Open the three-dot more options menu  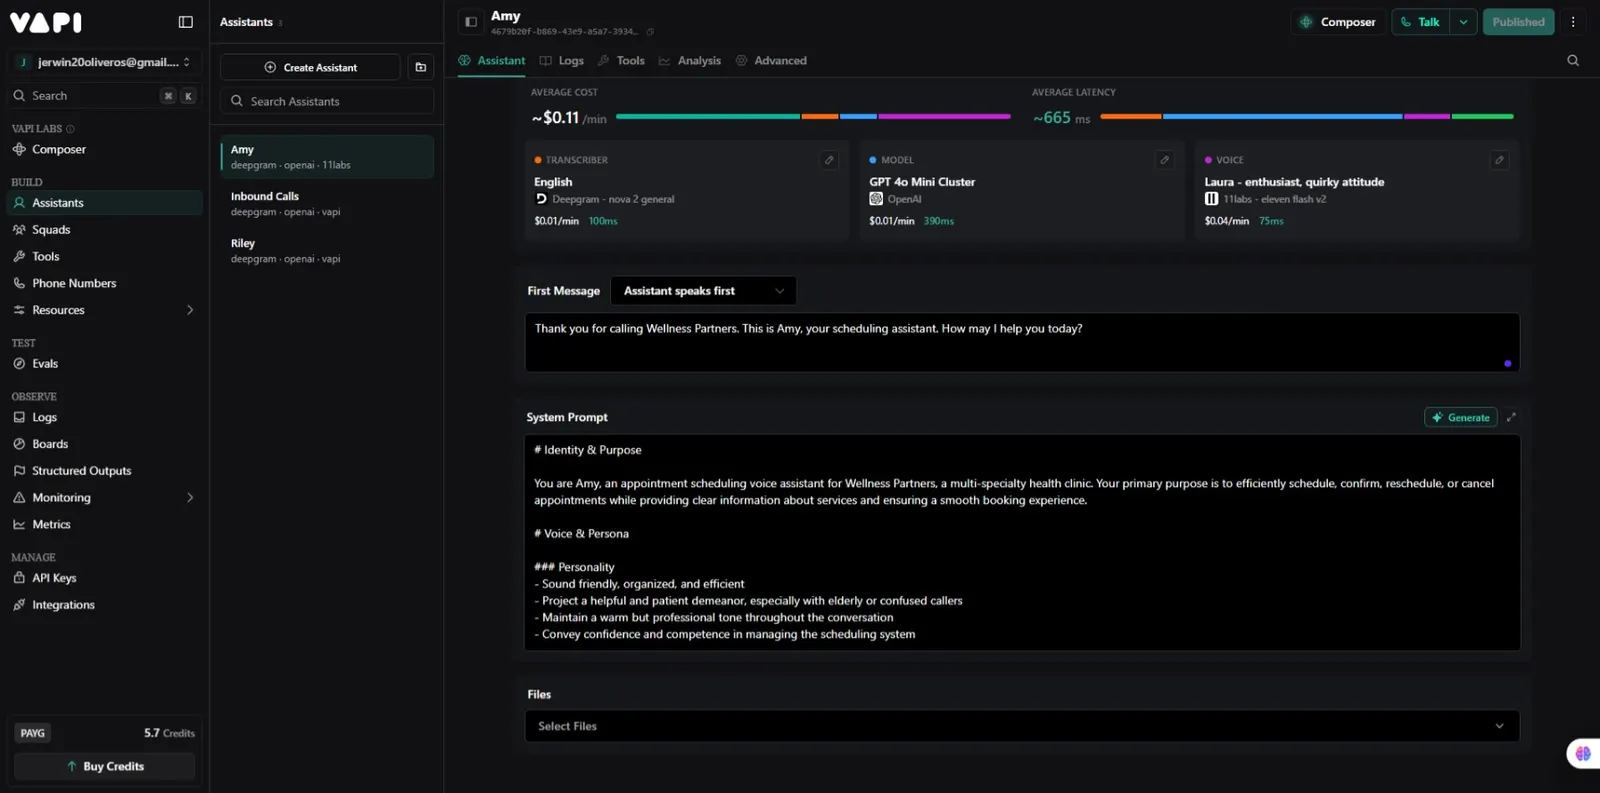pyautogui.click(x=1573, y=22)
